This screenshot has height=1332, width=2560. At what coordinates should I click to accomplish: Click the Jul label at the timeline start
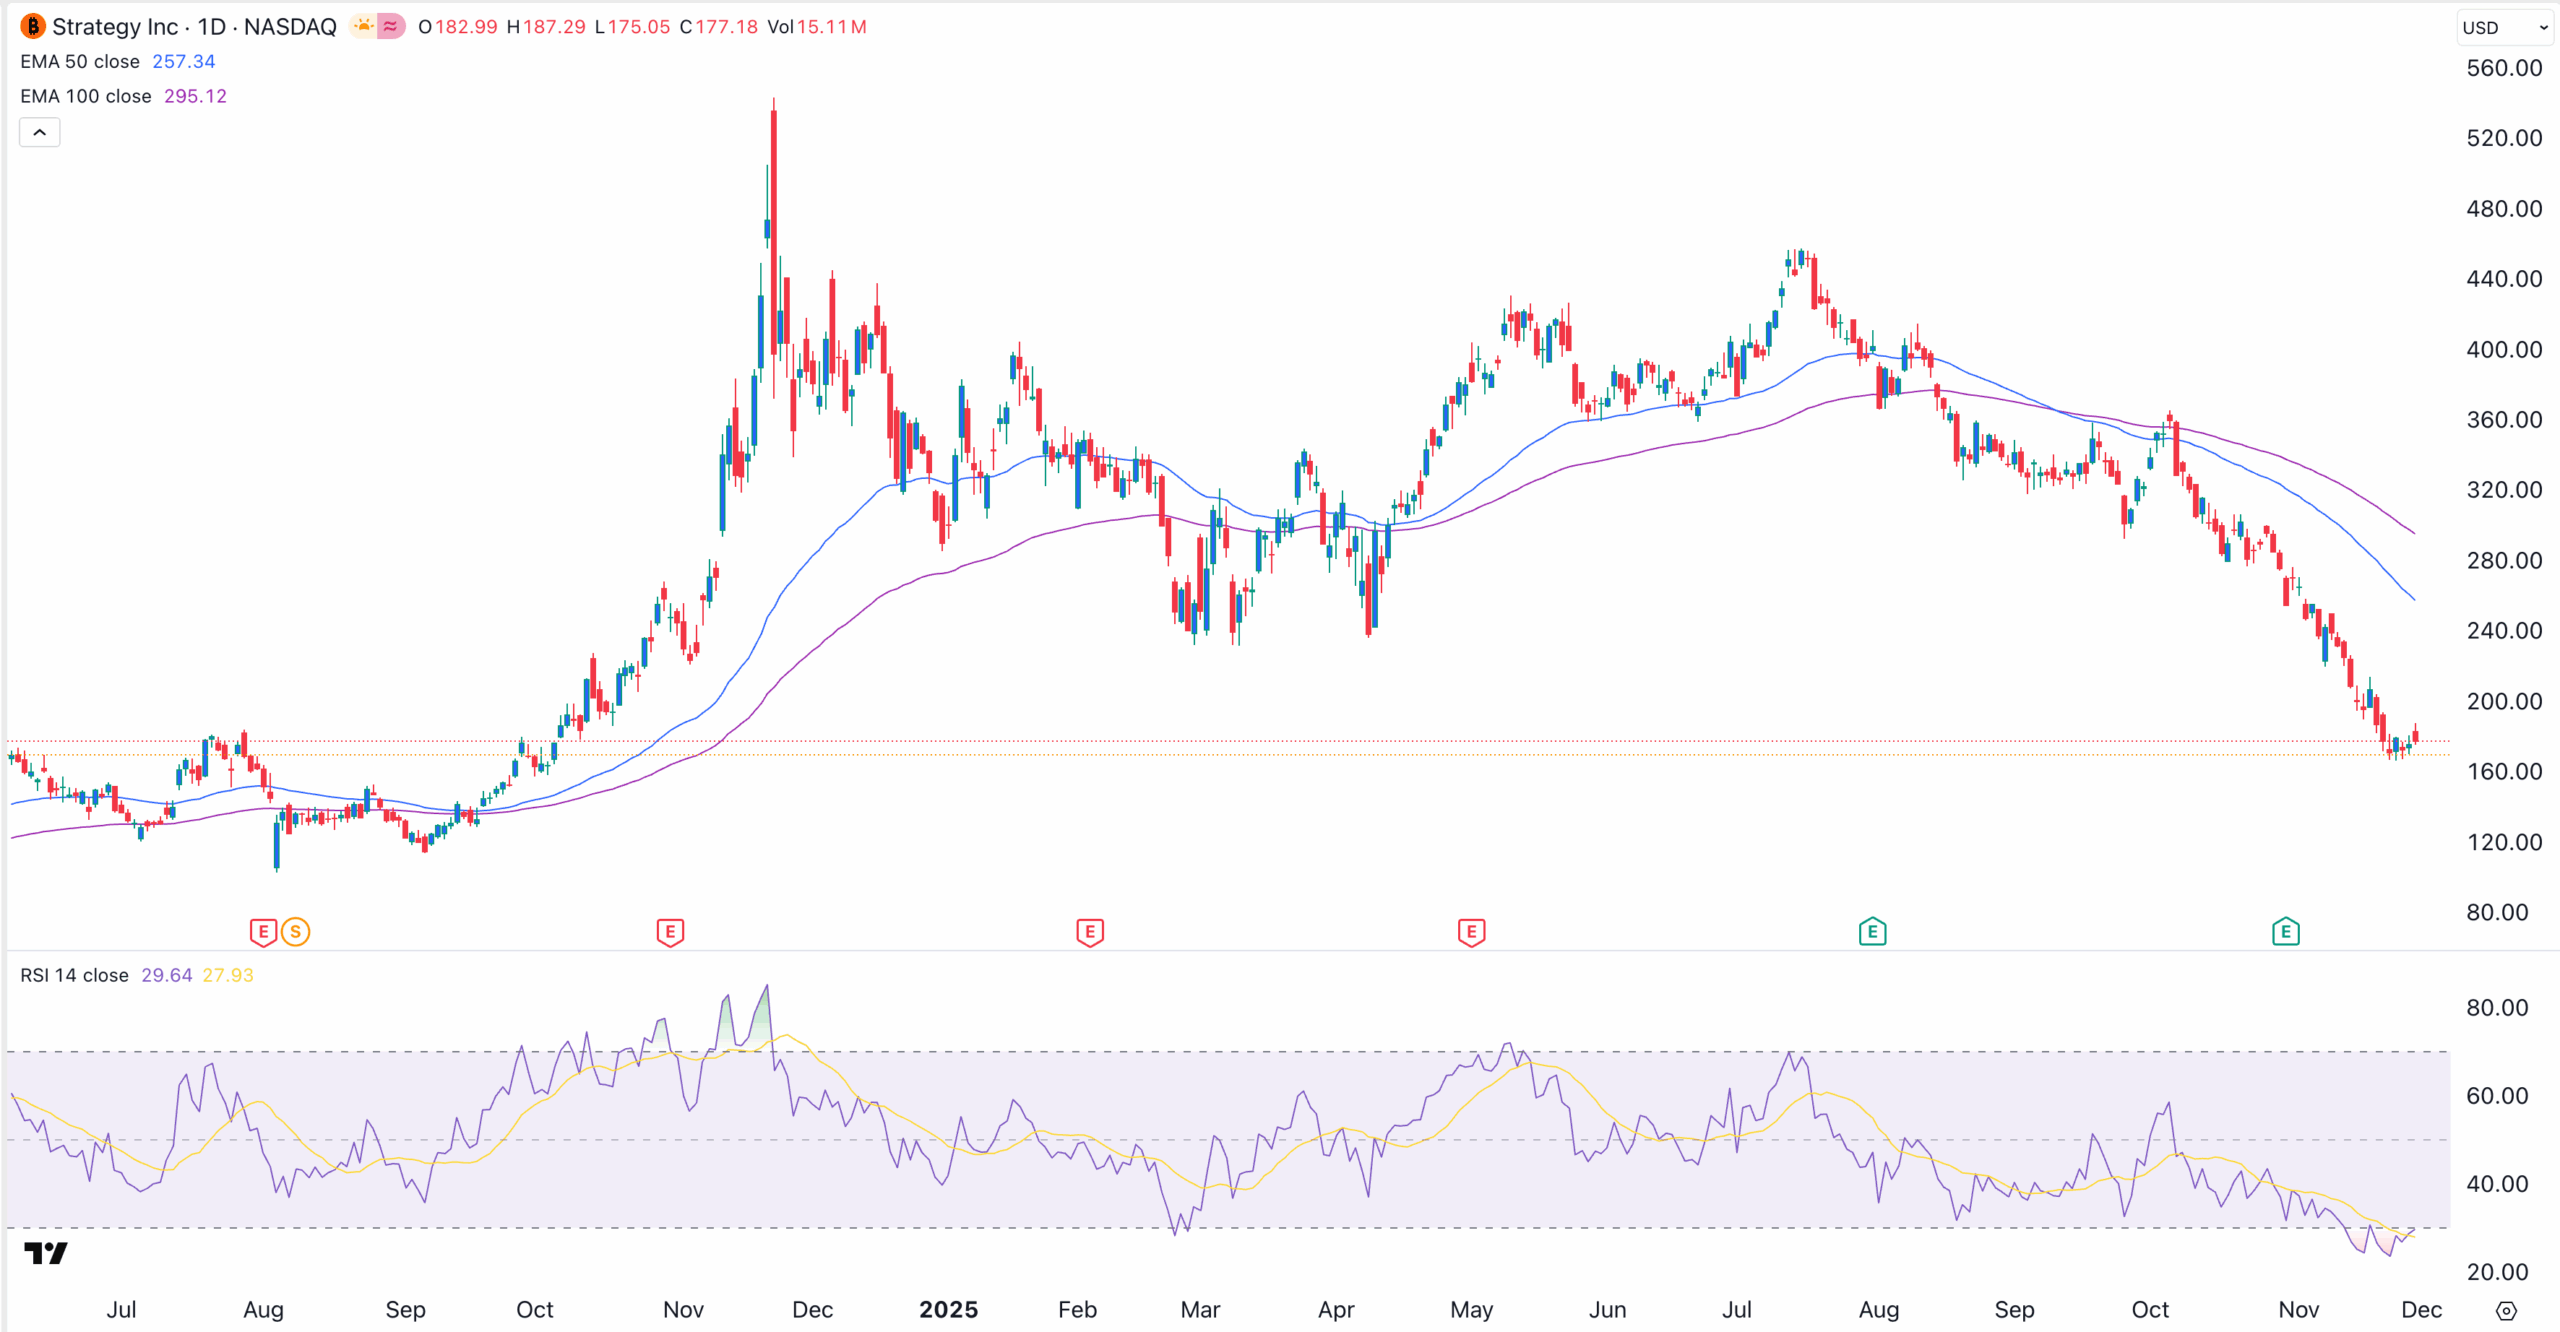[x=121, y=1309]
